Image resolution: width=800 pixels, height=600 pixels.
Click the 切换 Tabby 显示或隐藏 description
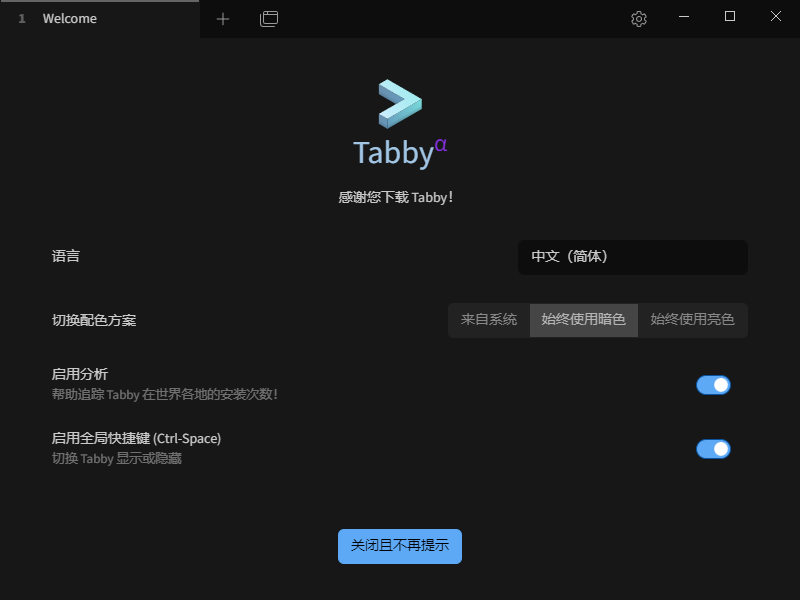(116, 459)
